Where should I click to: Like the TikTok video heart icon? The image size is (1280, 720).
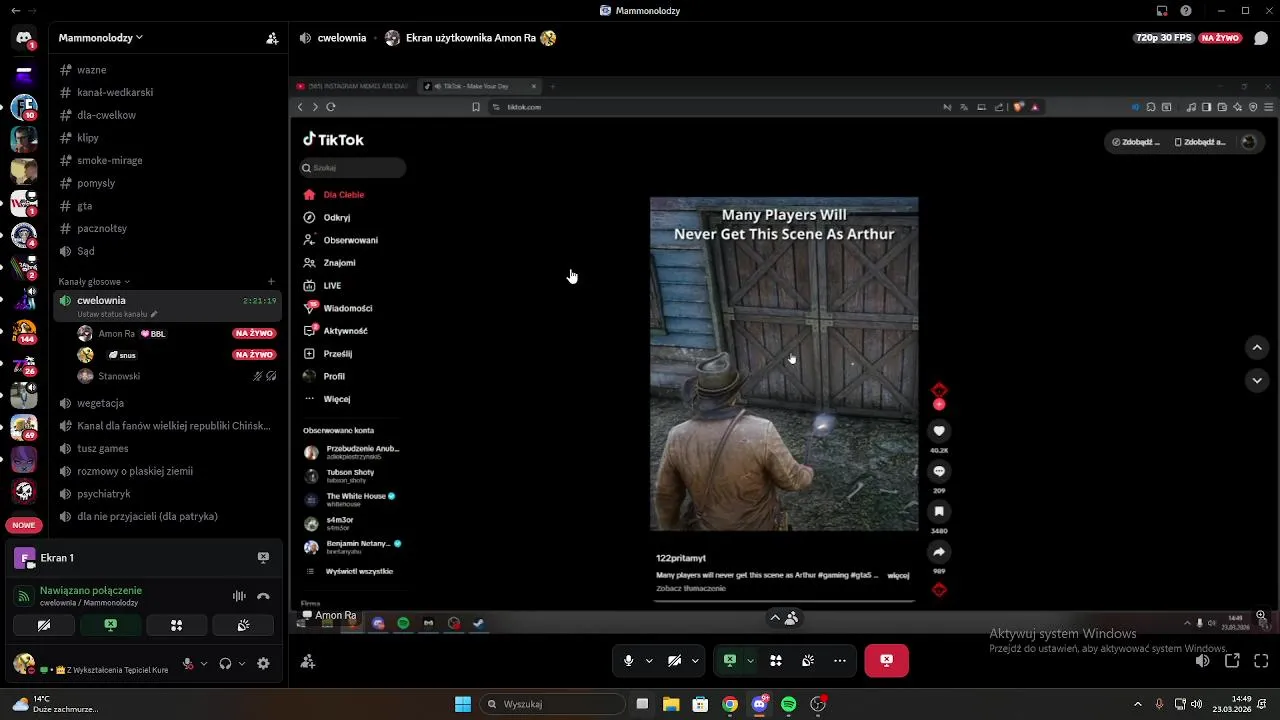click(x=939, y=431)
